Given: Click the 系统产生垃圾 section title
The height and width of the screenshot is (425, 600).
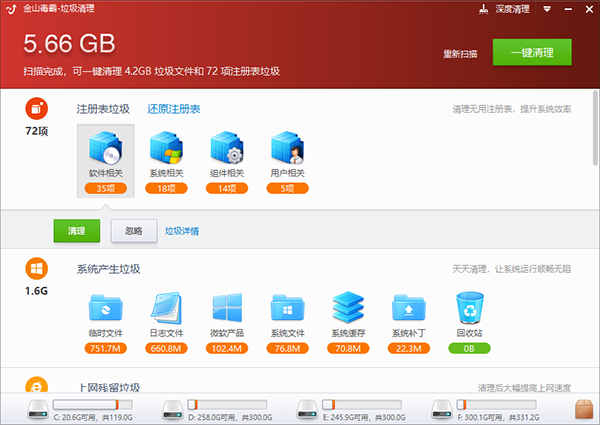Looking at the screenshot, I should point(108,269).
